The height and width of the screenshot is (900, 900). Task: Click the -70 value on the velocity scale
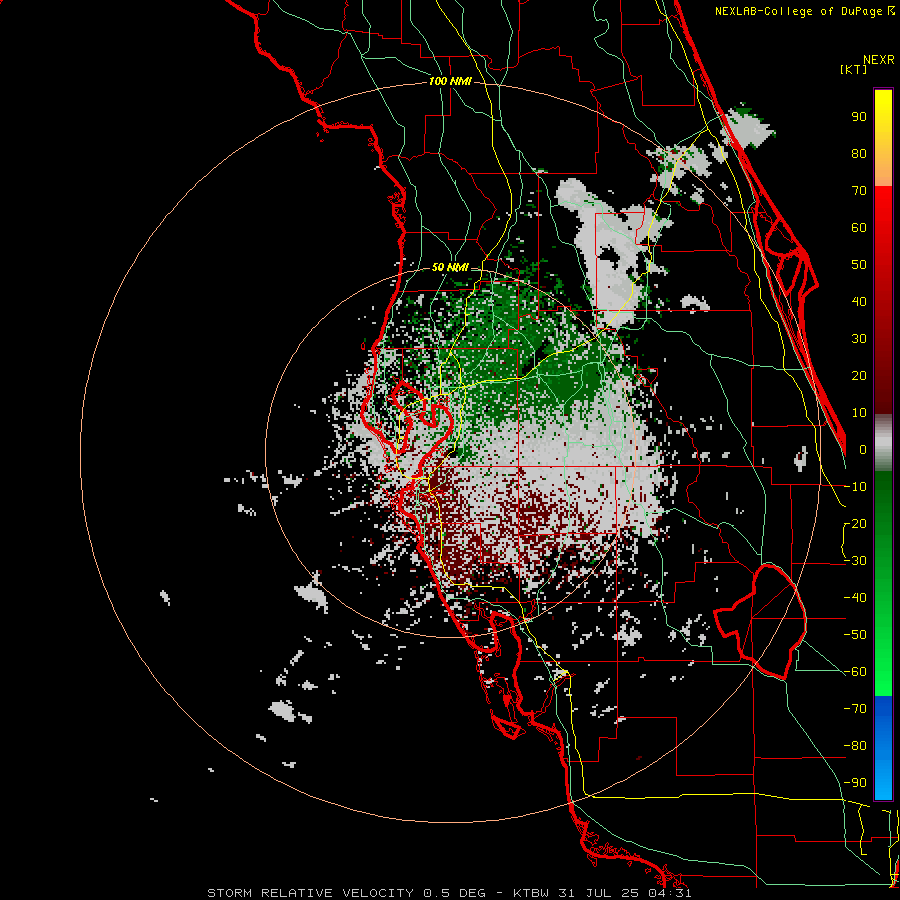(855, 709)
